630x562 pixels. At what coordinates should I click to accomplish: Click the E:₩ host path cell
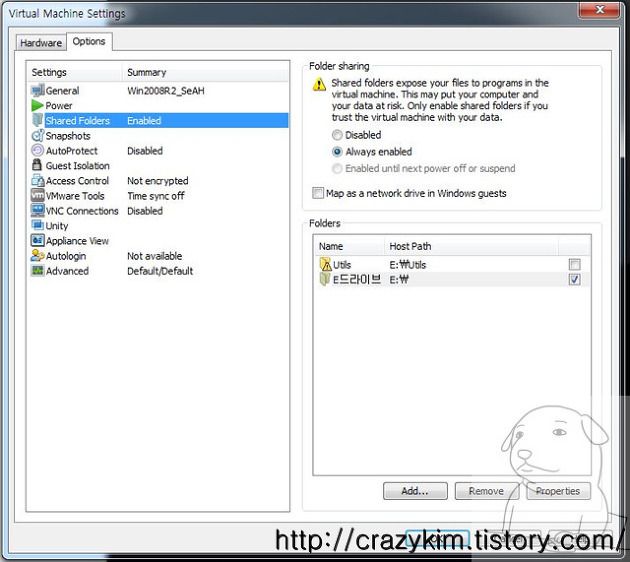click(399, 280)
